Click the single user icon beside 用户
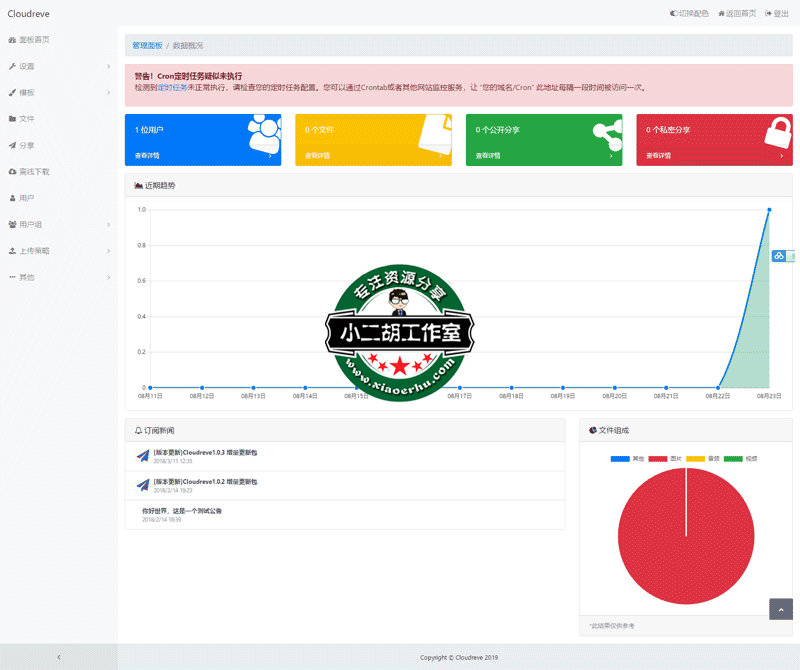The image size is (800, 670). click(12, 198)
